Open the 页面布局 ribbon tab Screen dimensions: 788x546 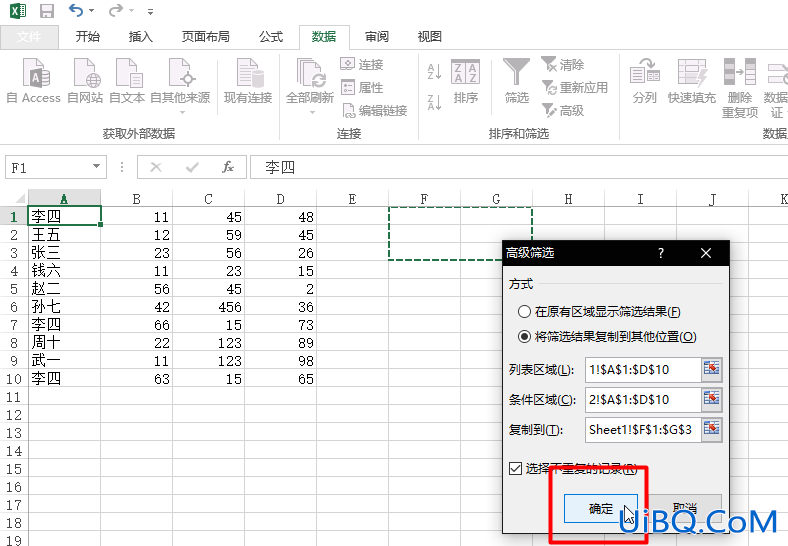pos(206,37)
